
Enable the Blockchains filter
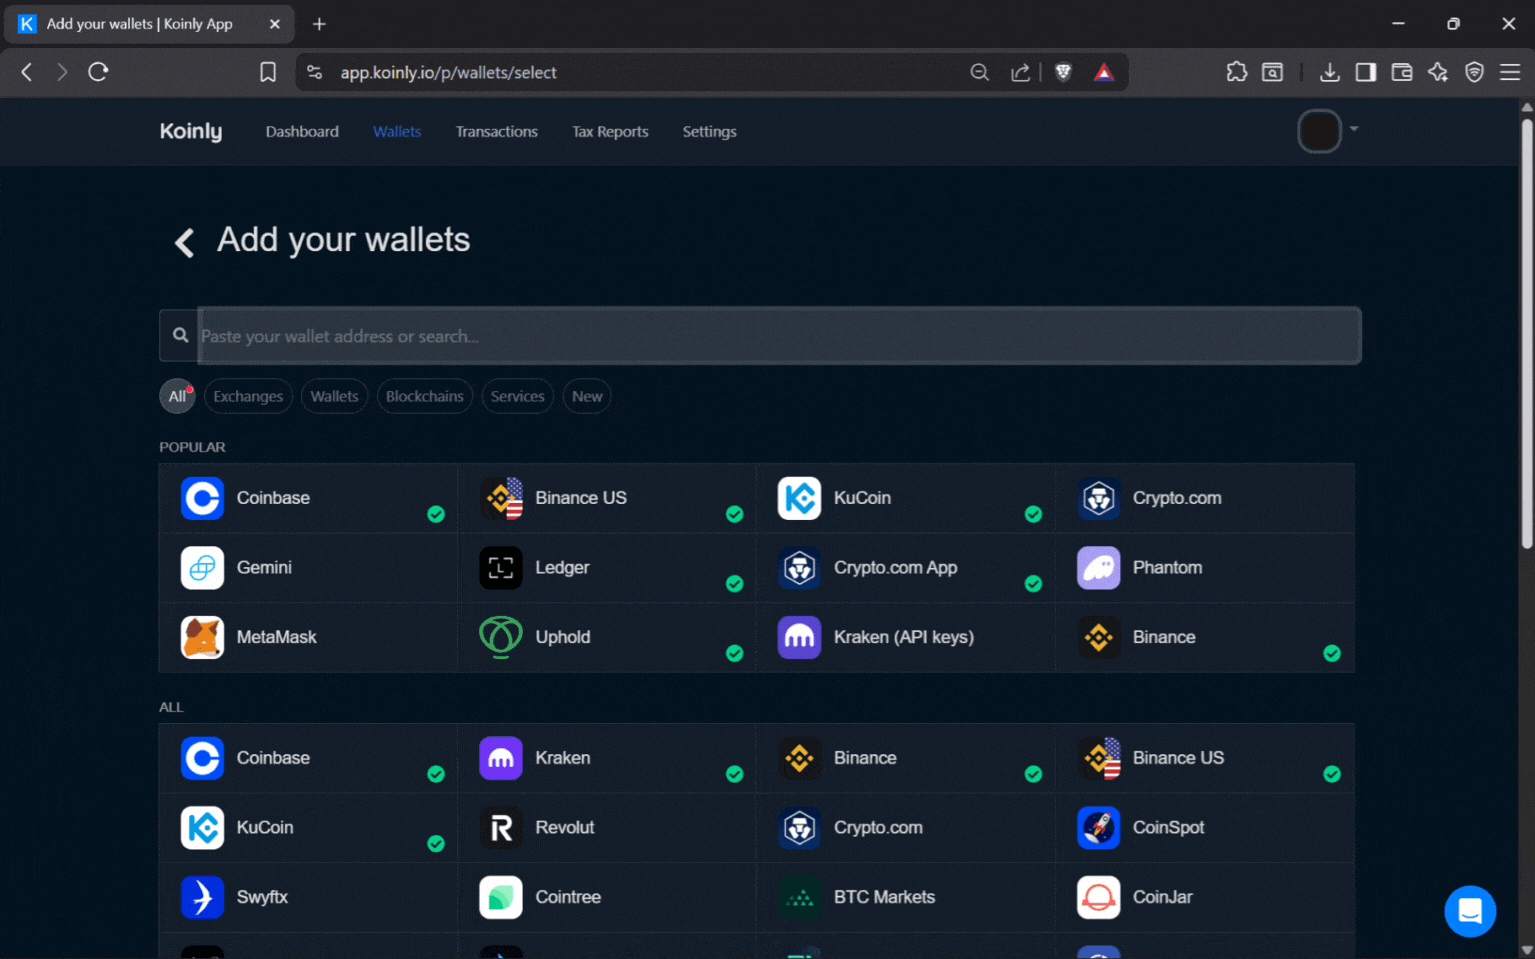pos(424,396)
